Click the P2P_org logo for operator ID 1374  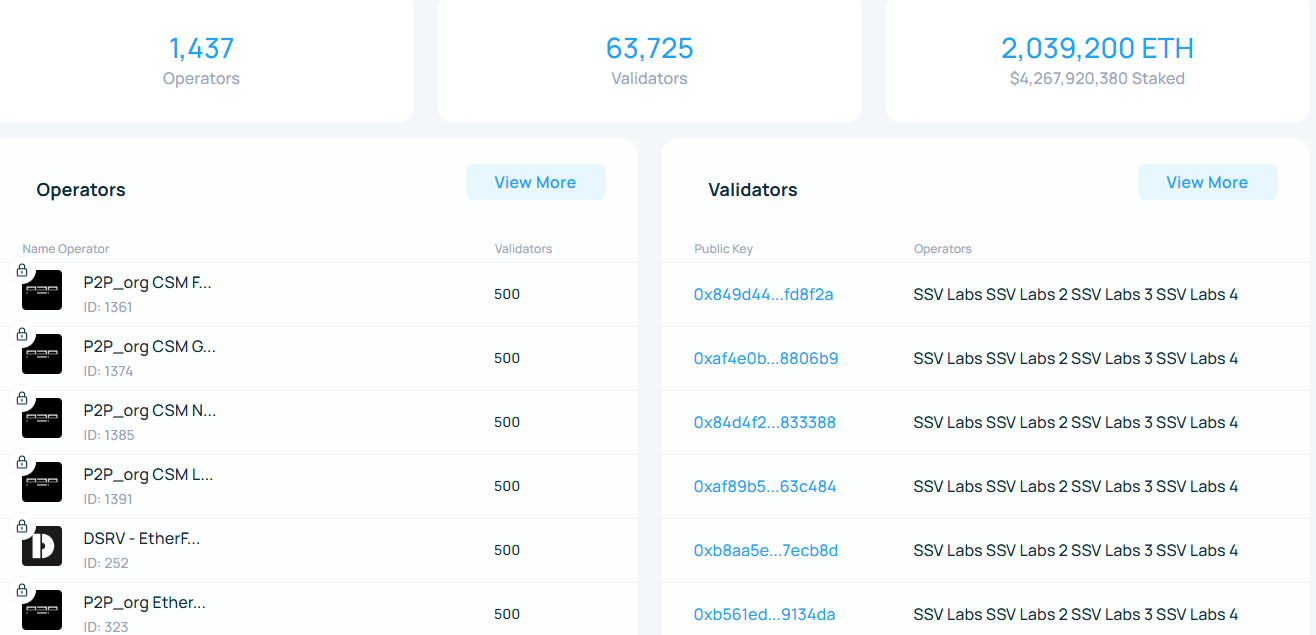(42, 355)
